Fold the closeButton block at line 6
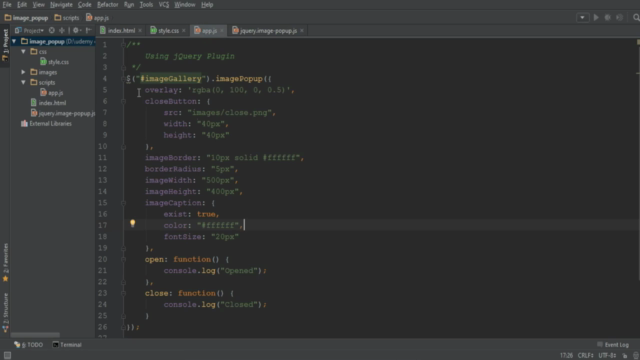 tap(123, 101)
